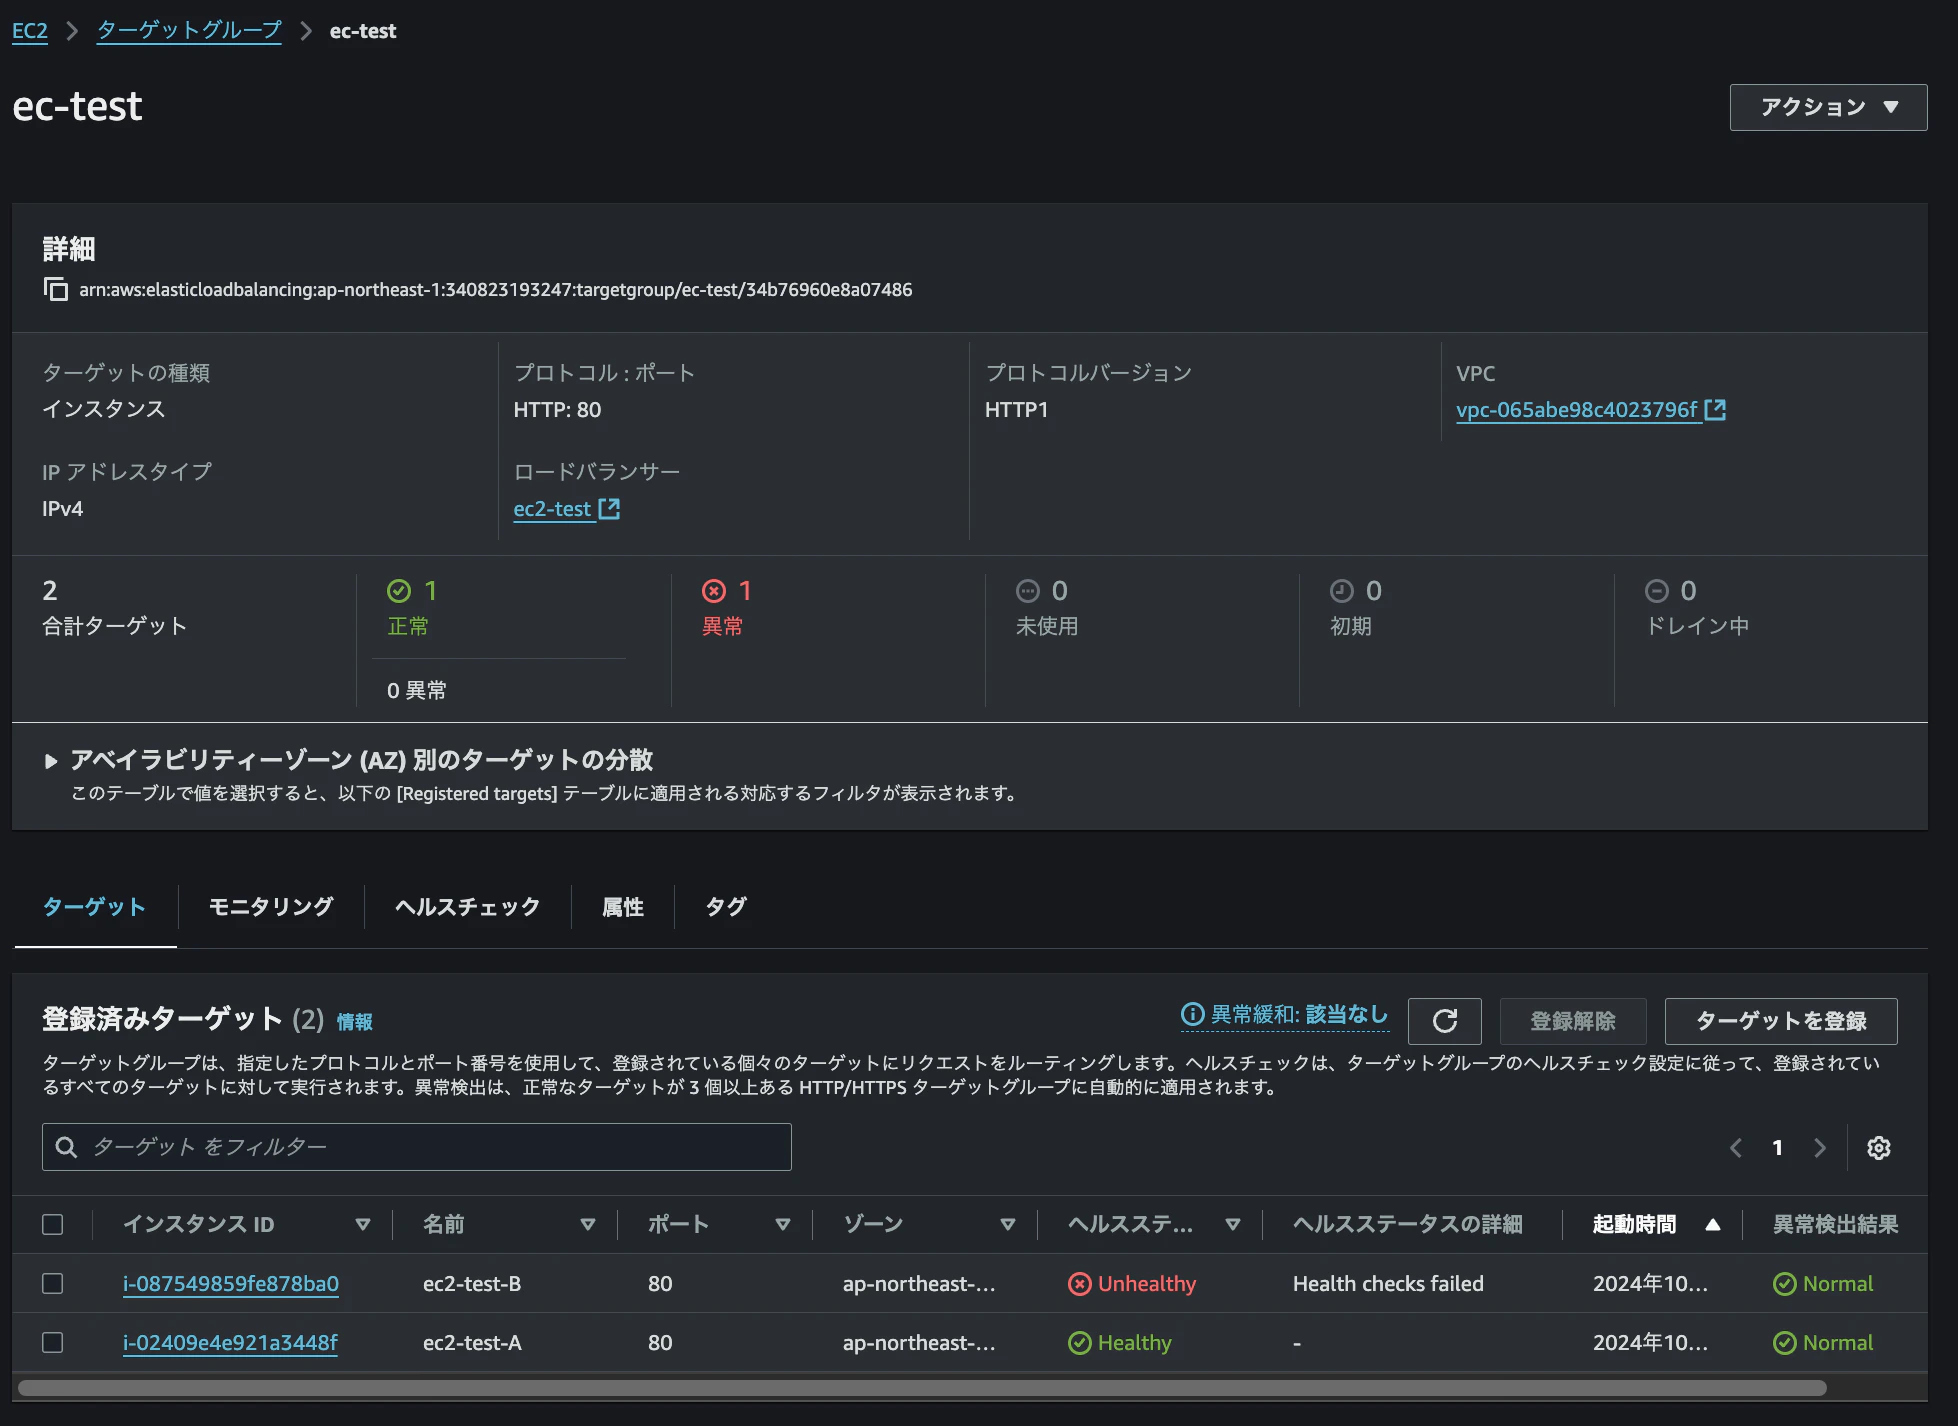The height and width of the screenshot is (1426, 1958).
Task: Select checkbox for i-087549859fe878ba0
Action: click(x=53, y=1284)
